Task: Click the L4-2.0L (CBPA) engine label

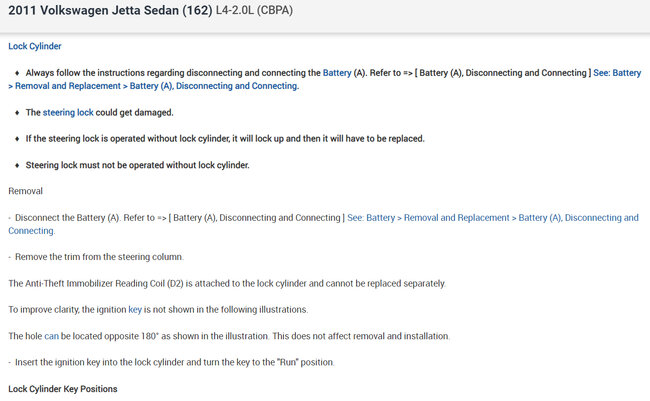Action: tap(263, 11)
